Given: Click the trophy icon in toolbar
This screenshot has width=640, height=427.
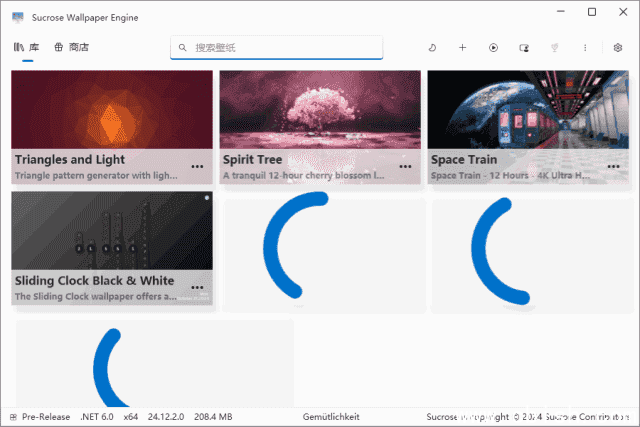Looking at the screenshot, I should pyautogui.click(x=554, y=47).
